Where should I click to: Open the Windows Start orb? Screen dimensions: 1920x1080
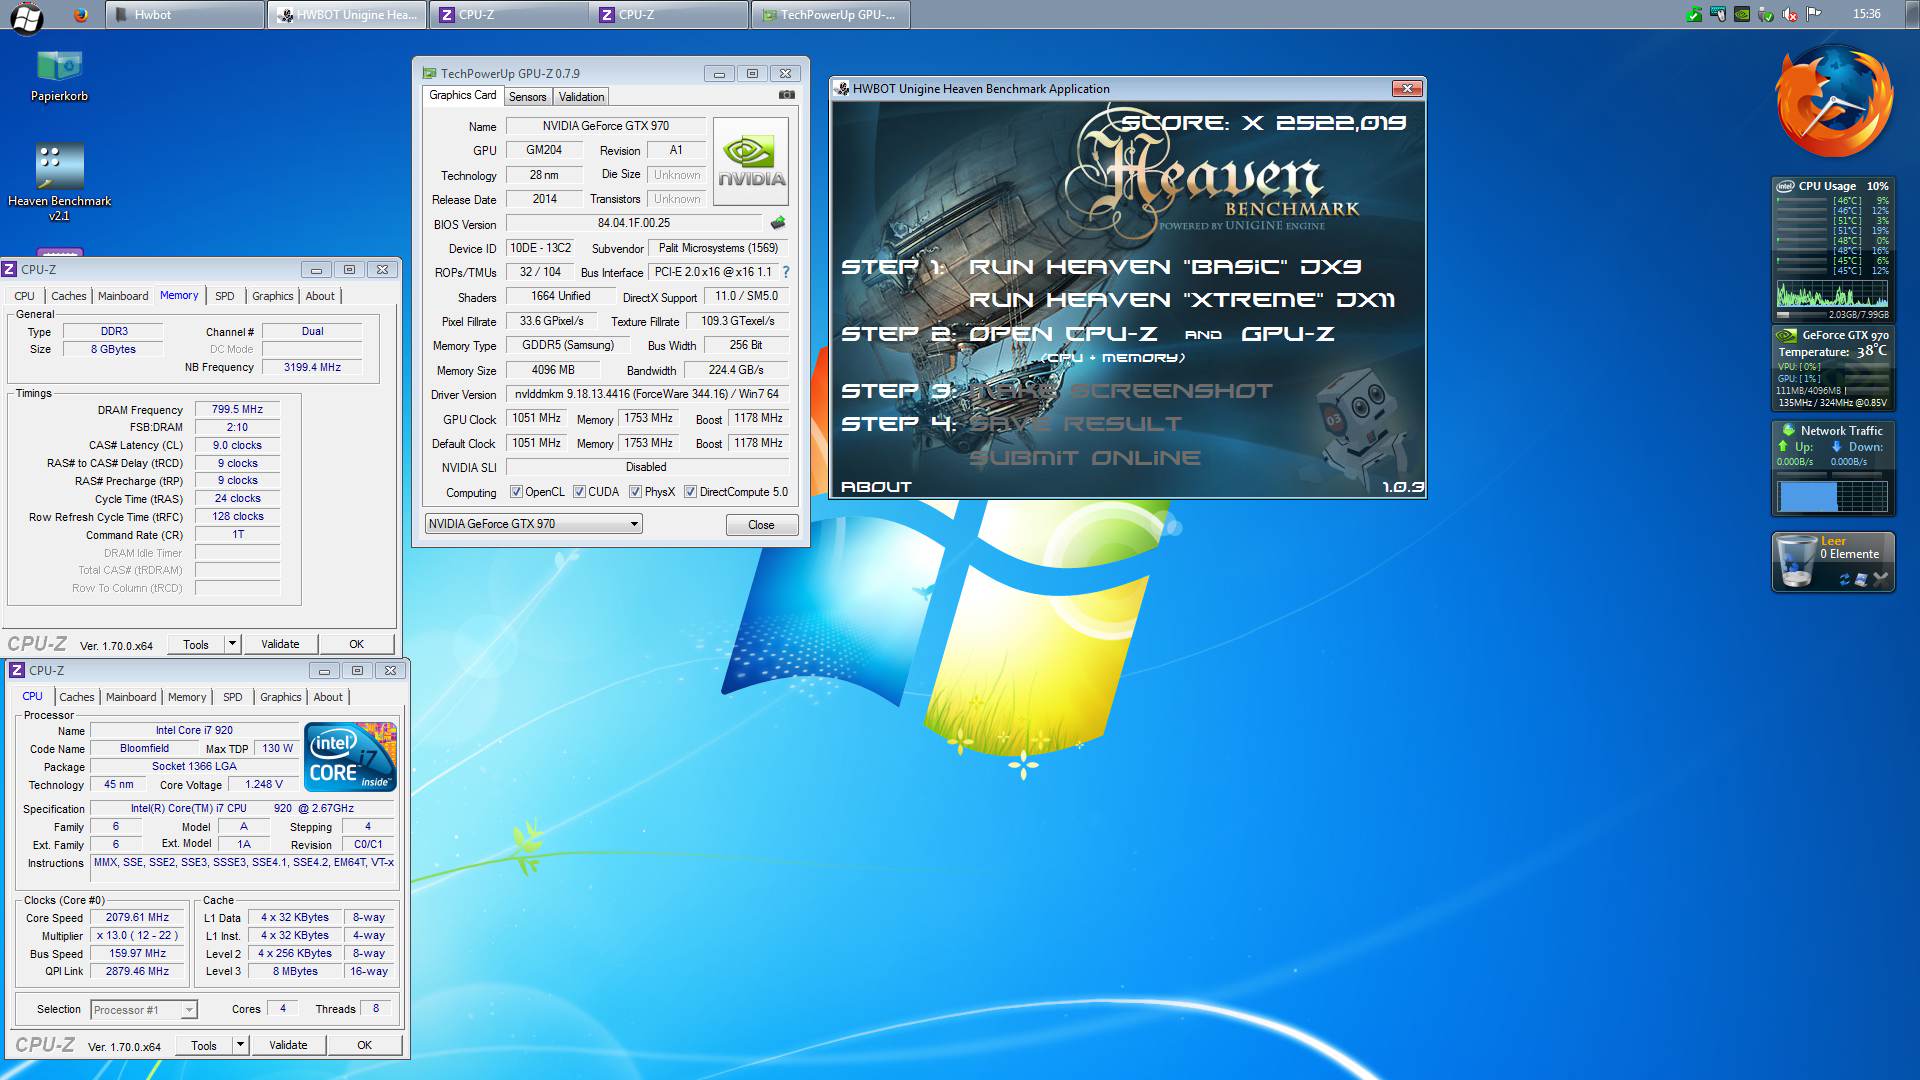point(26,16)
